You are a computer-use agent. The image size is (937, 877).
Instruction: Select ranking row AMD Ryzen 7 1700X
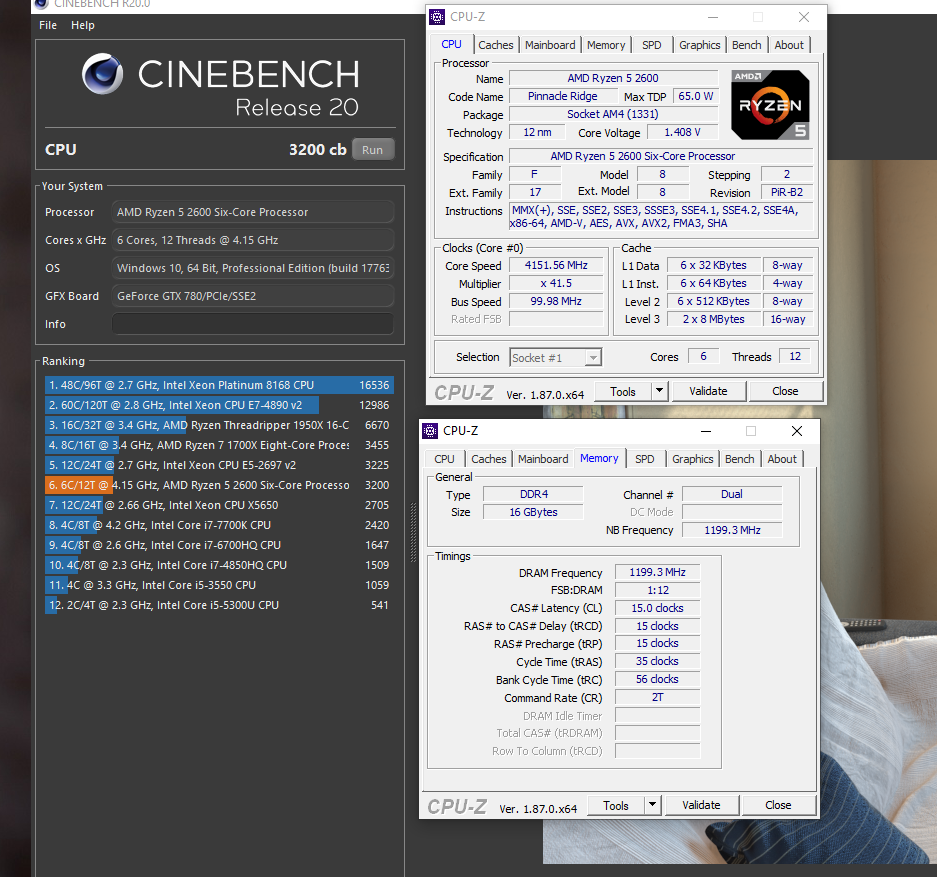point(219,445)
